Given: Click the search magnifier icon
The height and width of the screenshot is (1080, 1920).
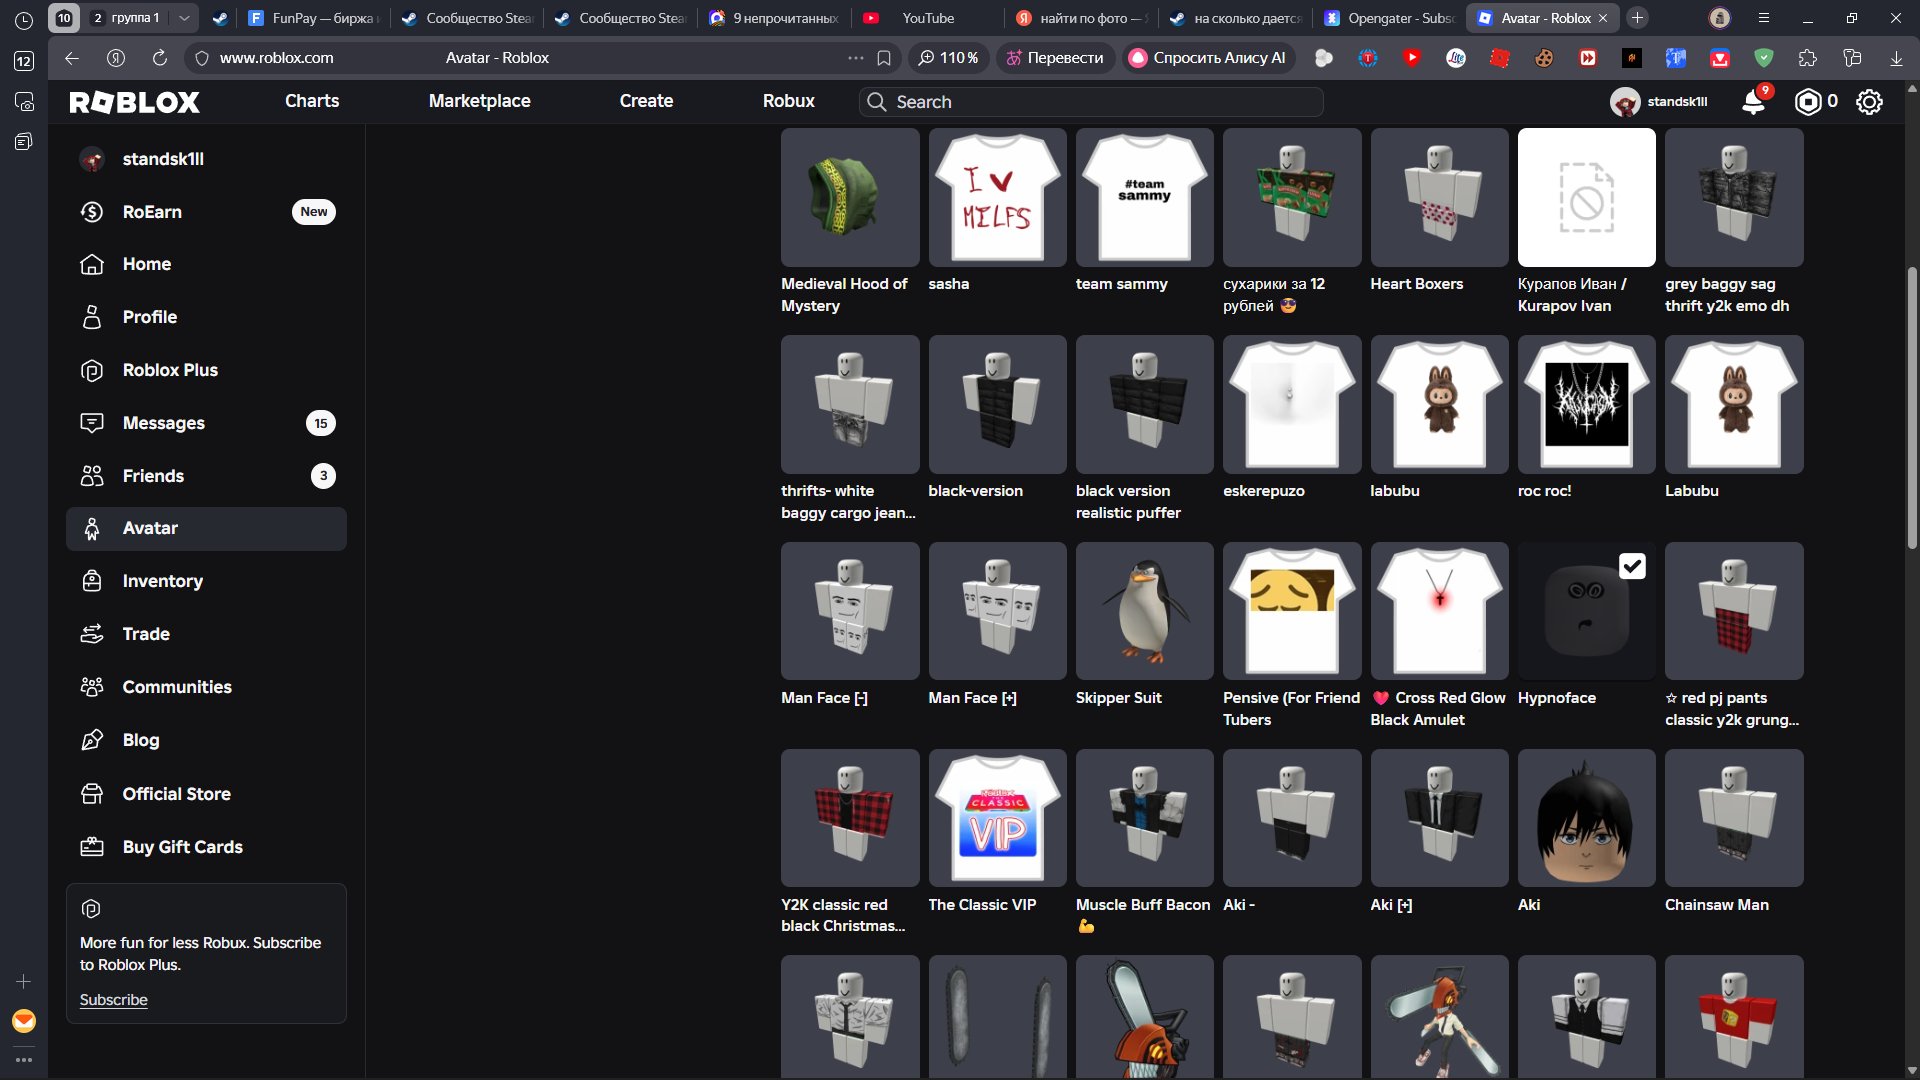Looking at the screenshot, I should click(x=877, y=102).
